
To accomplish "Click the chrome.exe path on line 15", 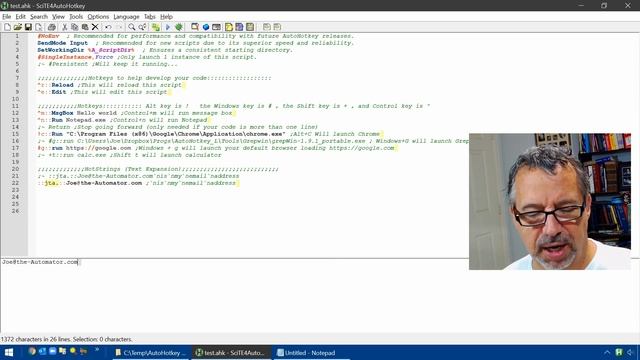I will (176, 134).
